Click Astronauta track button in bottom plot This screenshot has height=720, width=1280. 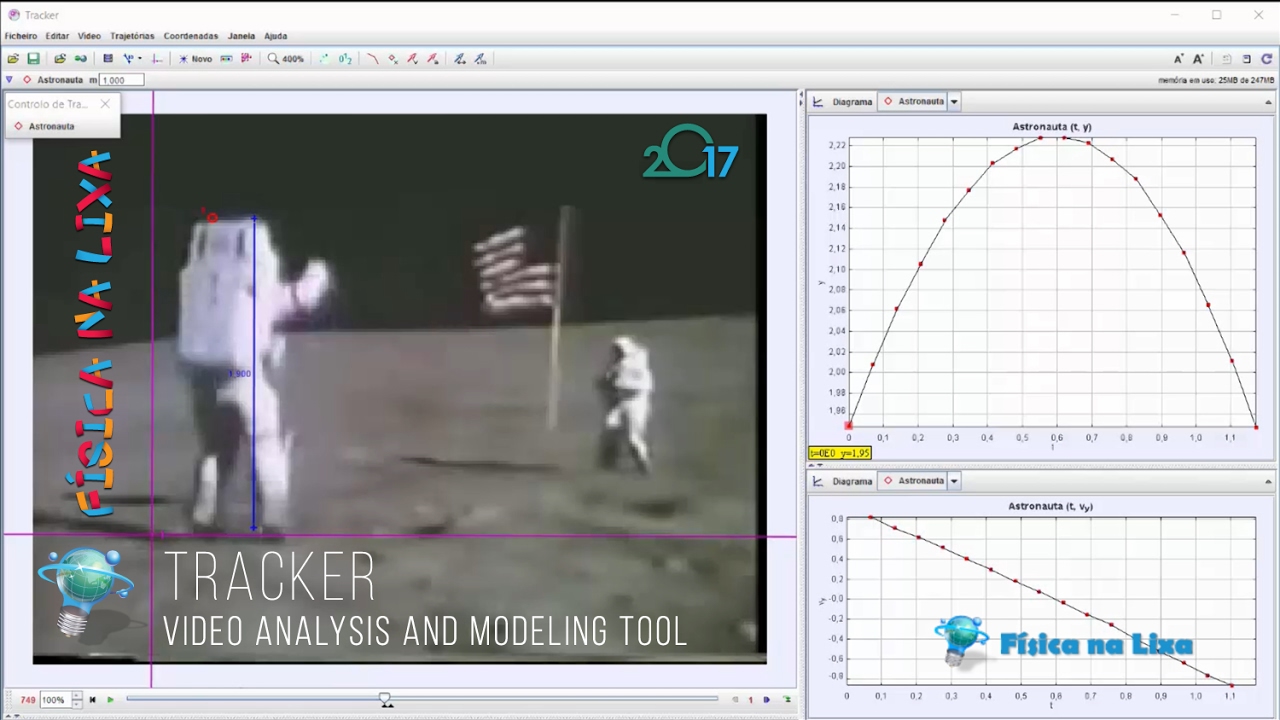(914, 481)
